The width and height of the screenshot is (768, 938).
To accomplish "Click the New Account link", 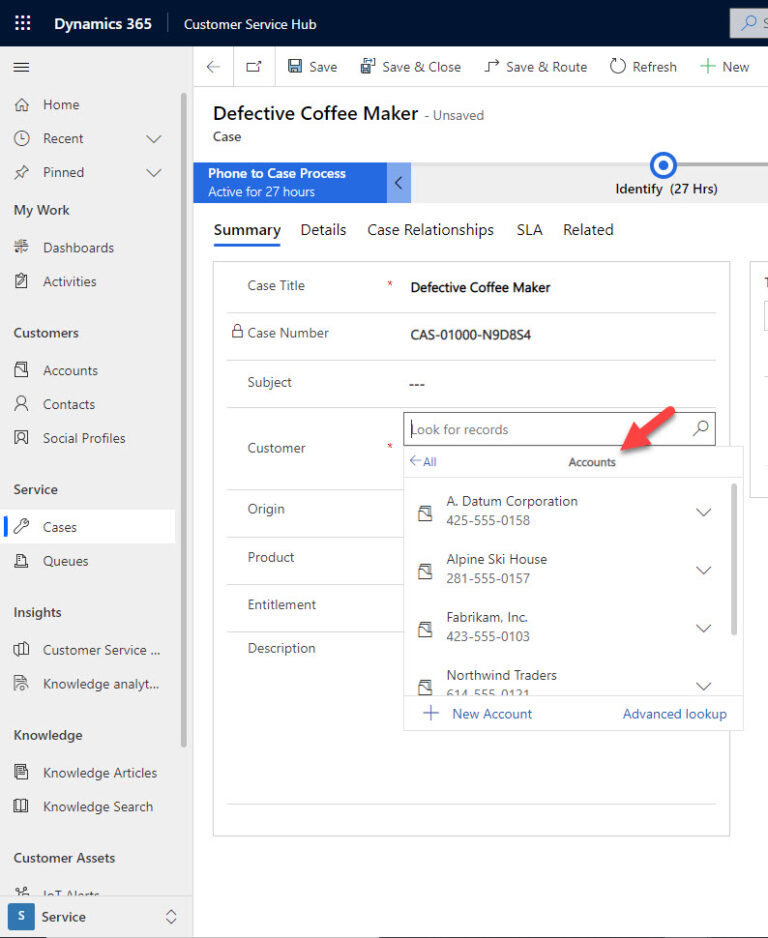I will [492, 714].
